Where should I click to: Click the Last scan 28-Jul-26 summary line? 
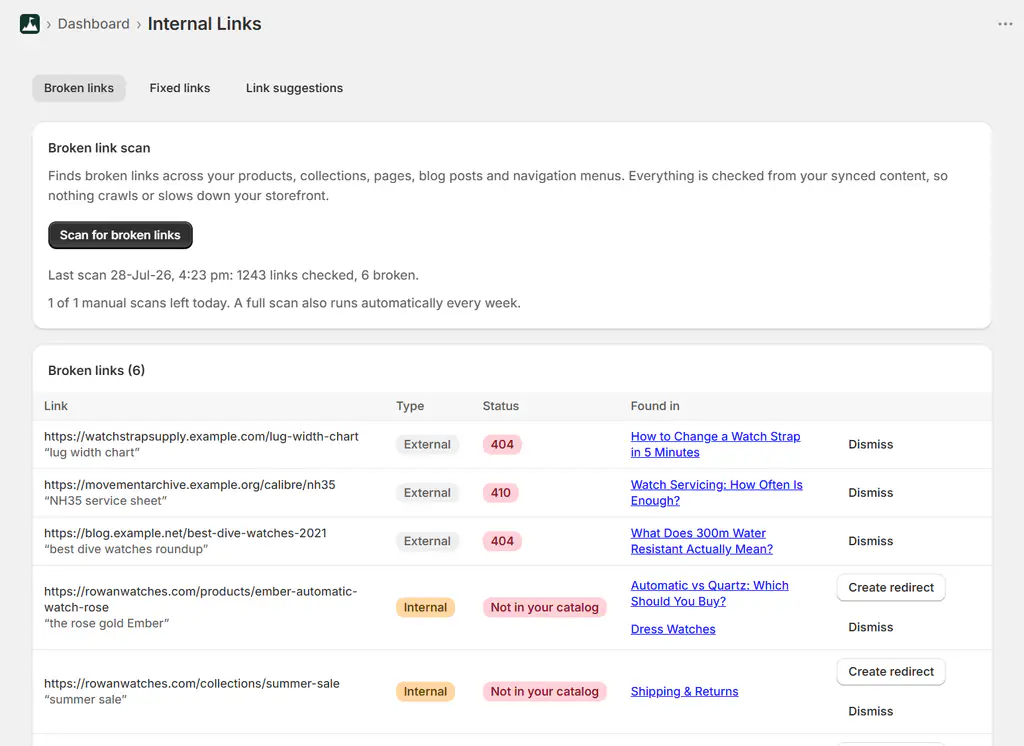233,275
